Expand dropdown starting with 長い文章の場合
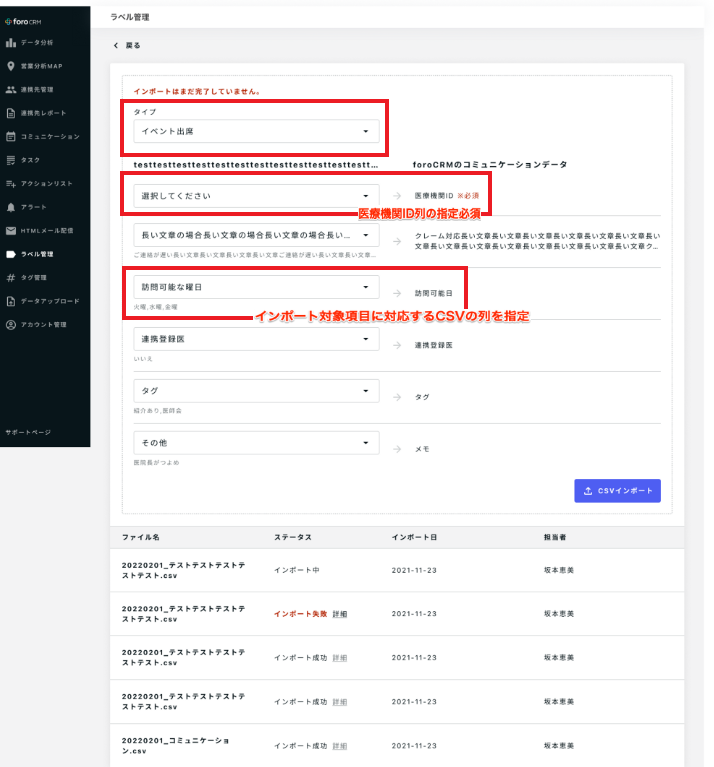This screenshot has height=767, width=714. tap(256, 235)
